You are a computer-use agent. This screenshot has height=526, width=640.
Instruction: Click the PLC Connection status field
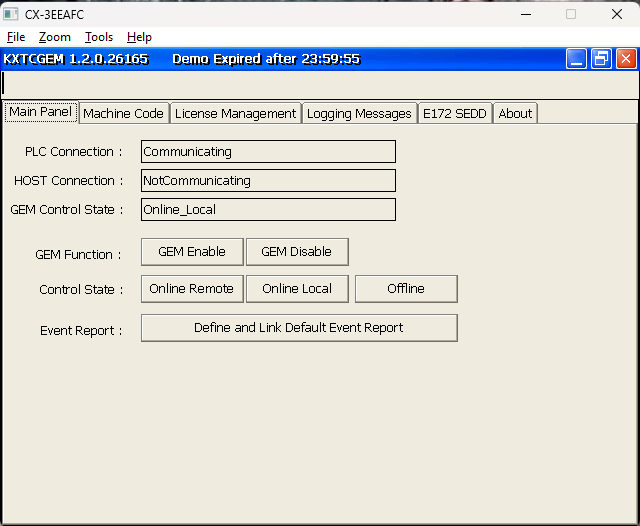(x=268, y=152)
